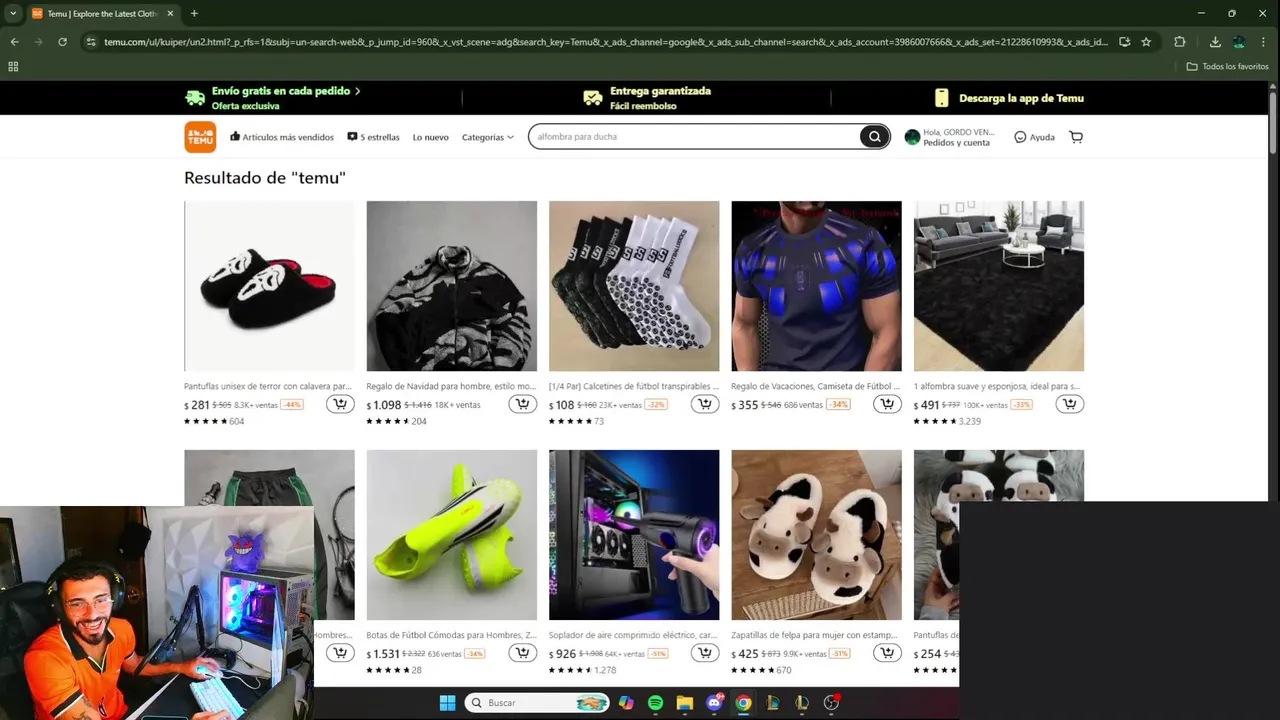Click the Ayuda link text
The height and width of the screenshot is (720, 1280).
(x=1042, y=137)
